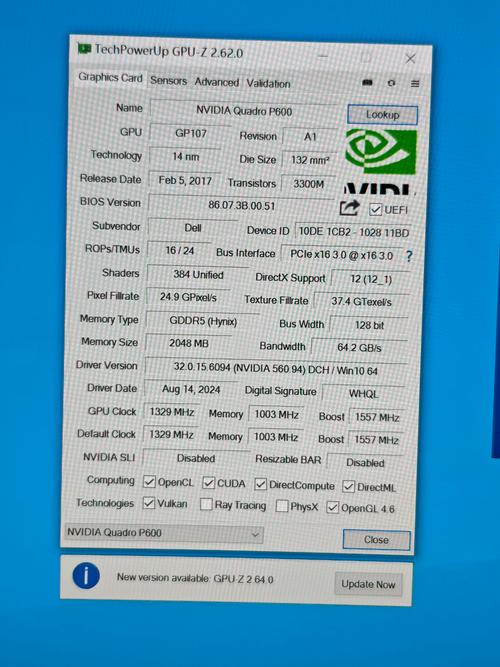500x667 pixels.
Task: Click the GPU Clock row Memory 1003 MHz value
Action: (x=277, y=414)
